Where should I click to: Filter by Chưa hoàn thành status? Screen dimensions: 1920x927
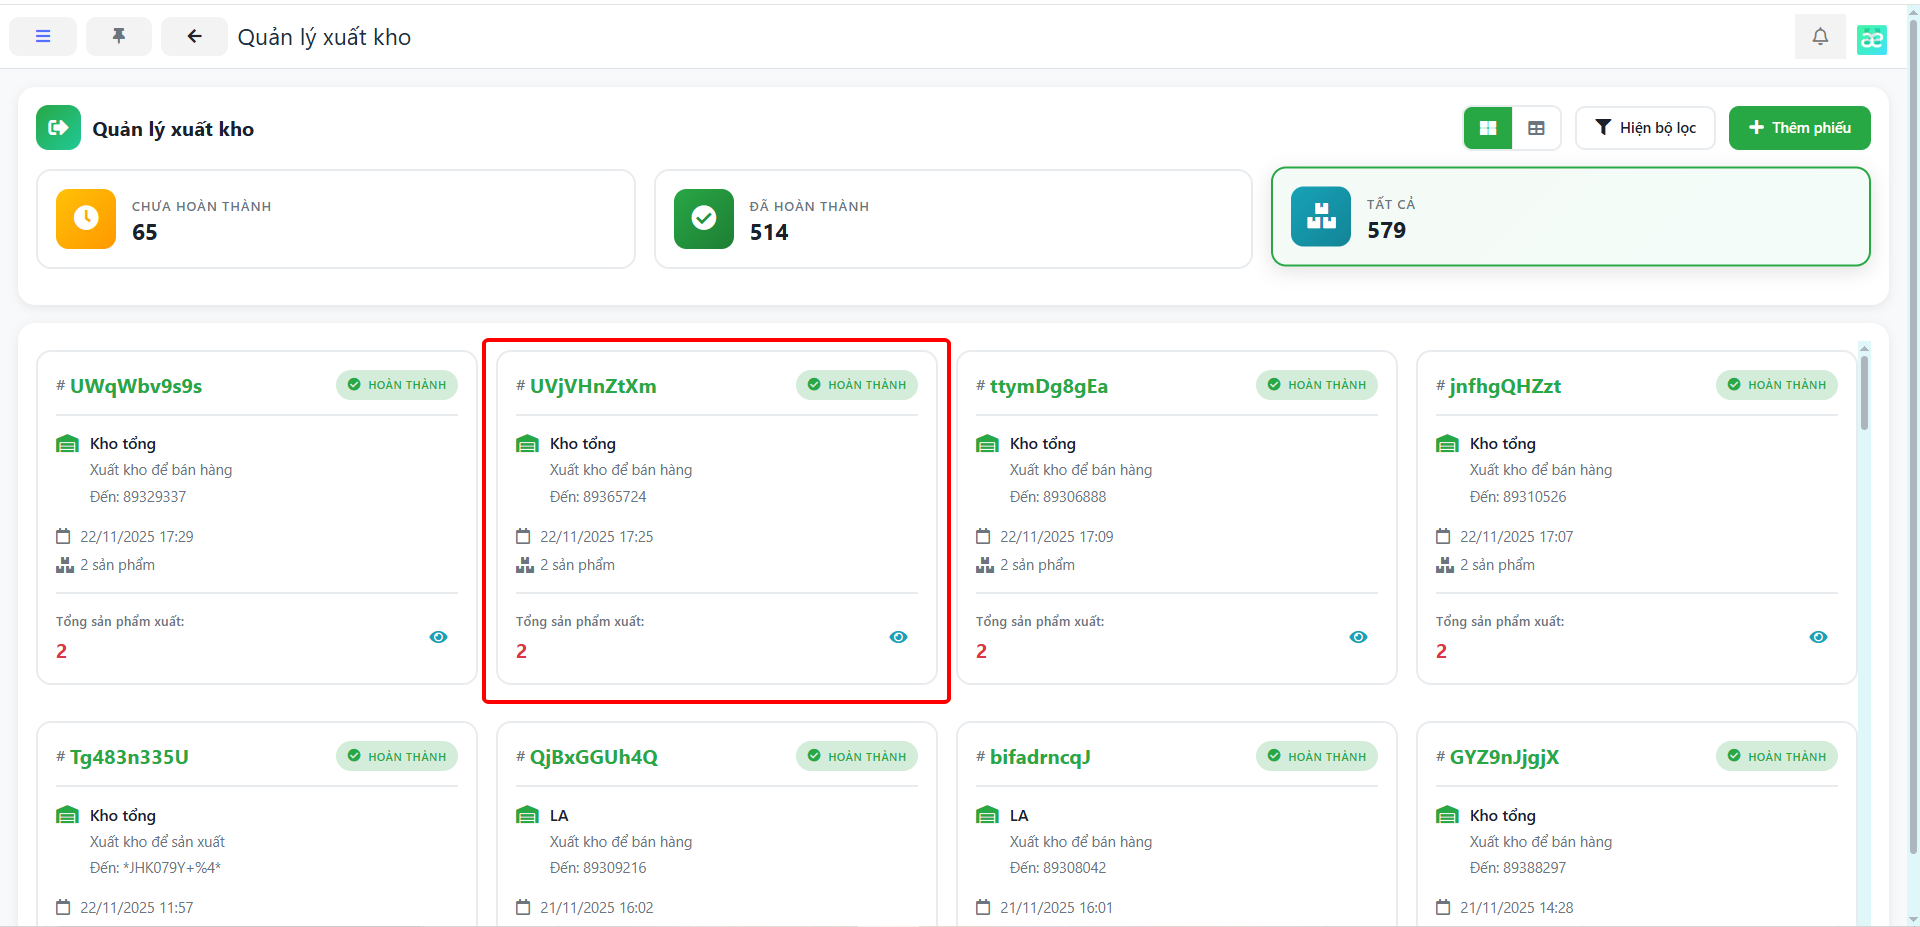coord(336,219)
